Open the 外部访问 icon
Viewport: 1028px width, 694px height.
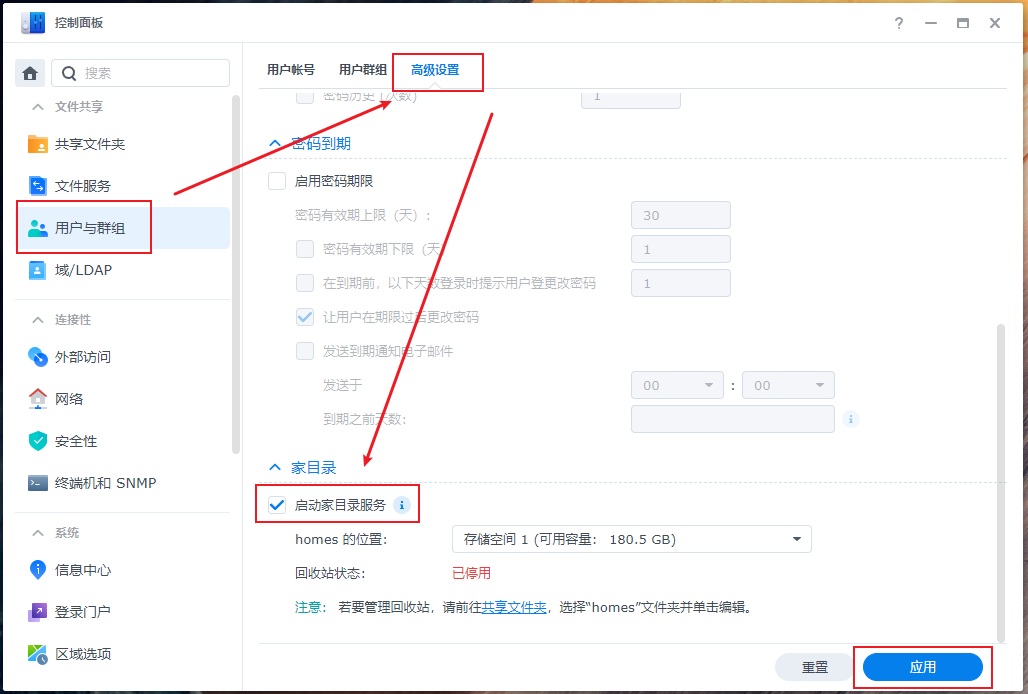(x=38, y=357)
